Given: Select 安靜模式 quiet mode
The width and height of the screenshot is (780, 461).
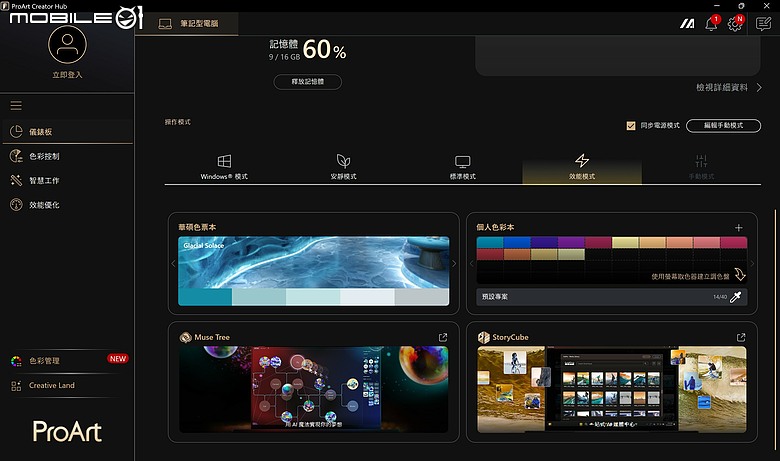Looking at the screenshot, I should tap(343, 168).
